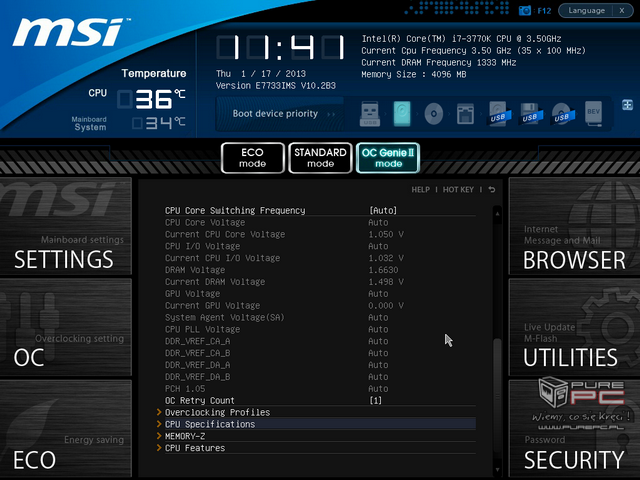Click the date Thu 1 / 17 / 2013
640x480 pixels.
tap(261, 74)
